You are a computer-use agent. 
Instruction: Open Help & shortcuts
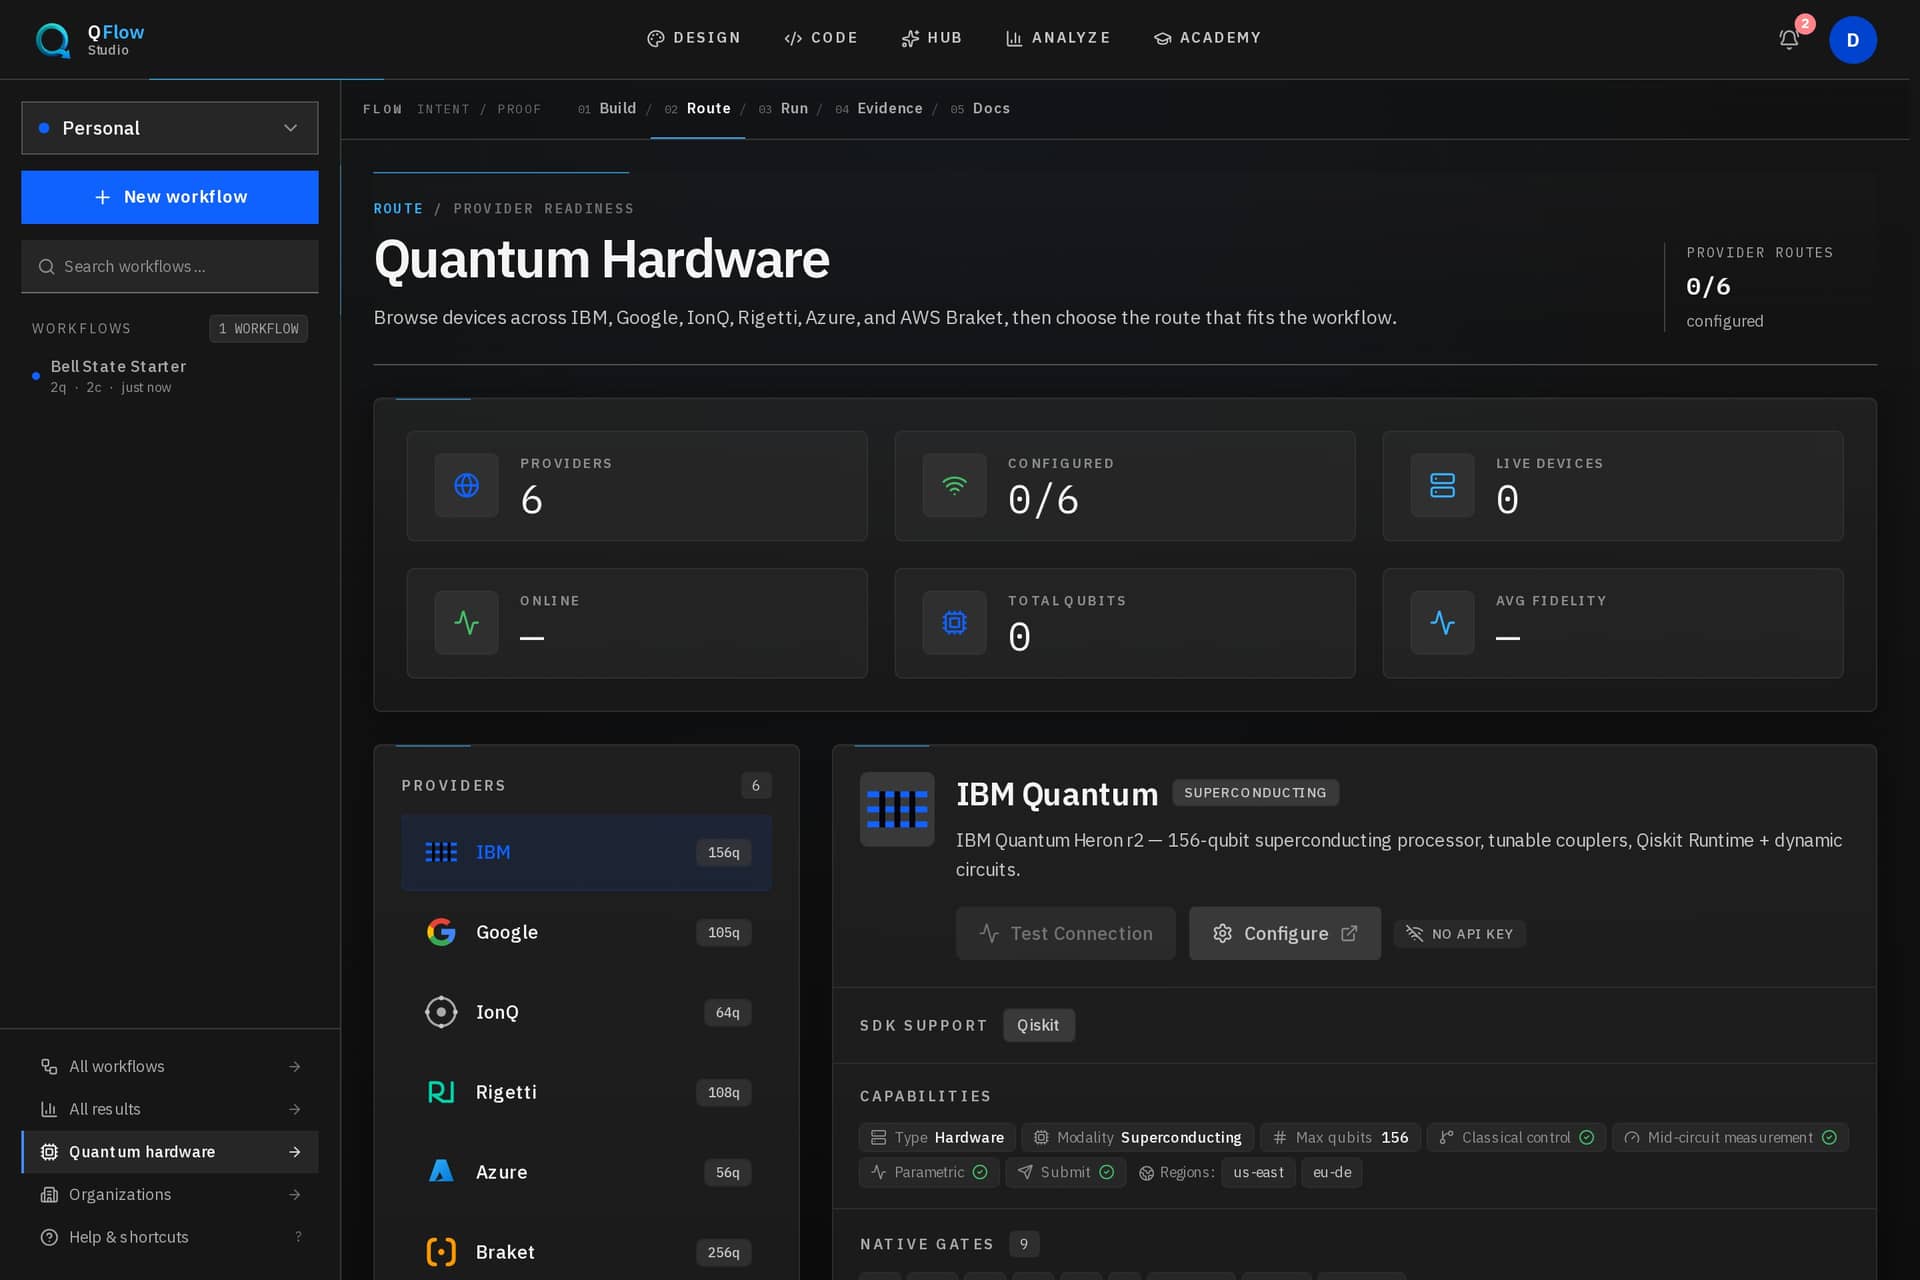[x=170, y=1237]
